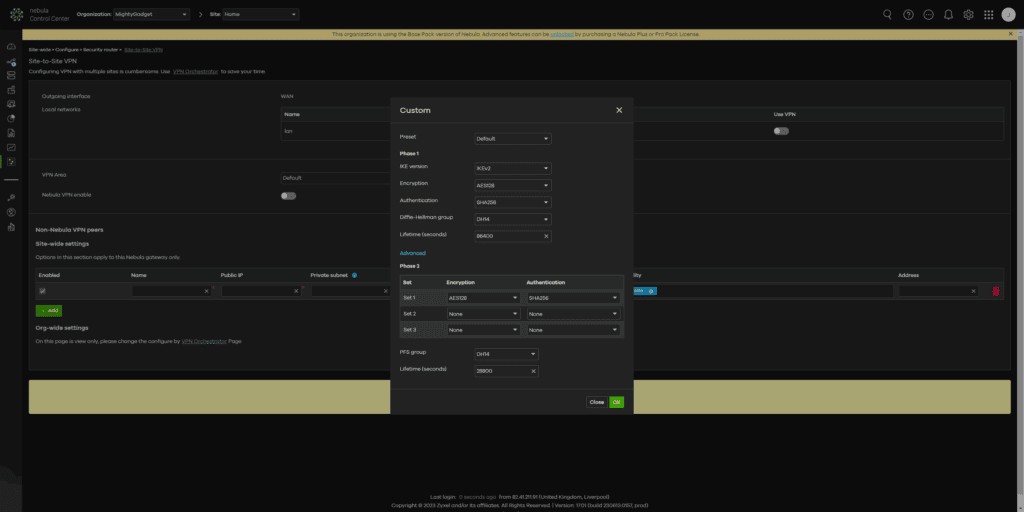Expand the Diffie-Hellman group dropdown
The width and height of the screenshot is (1024, 512).
tap(512, 219)
